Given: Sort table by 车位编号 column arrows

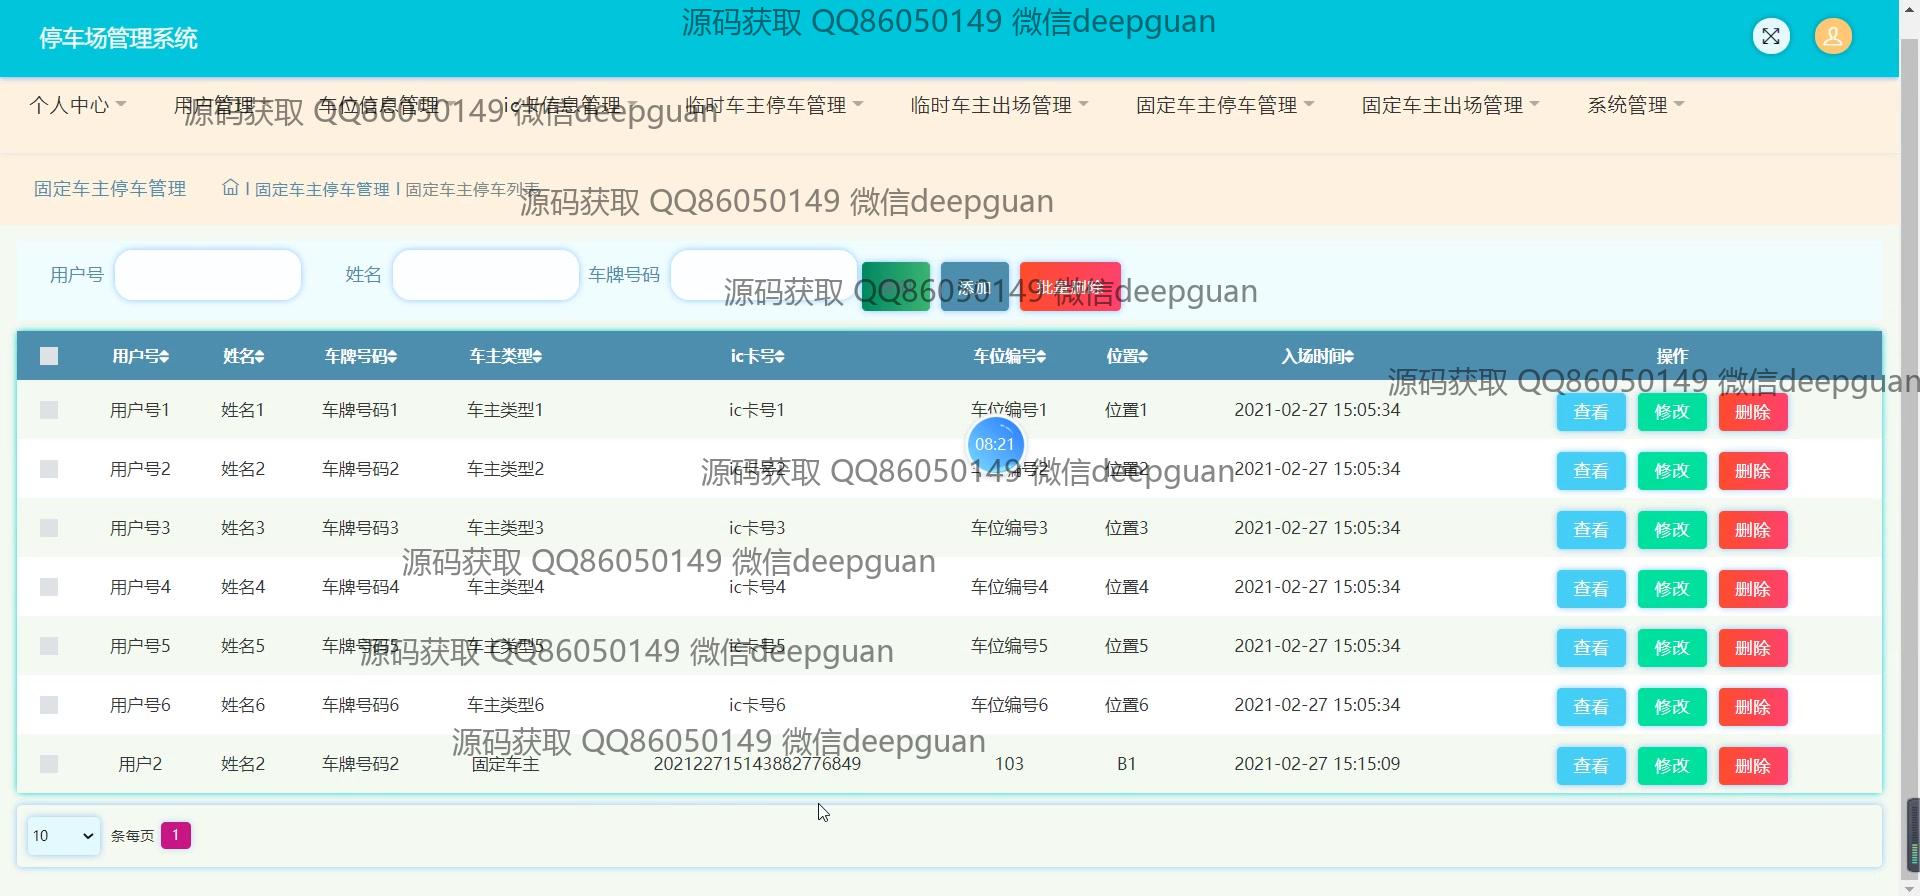Looking at the screenshot, I should pyautogui.click(x=1041, y=357).
